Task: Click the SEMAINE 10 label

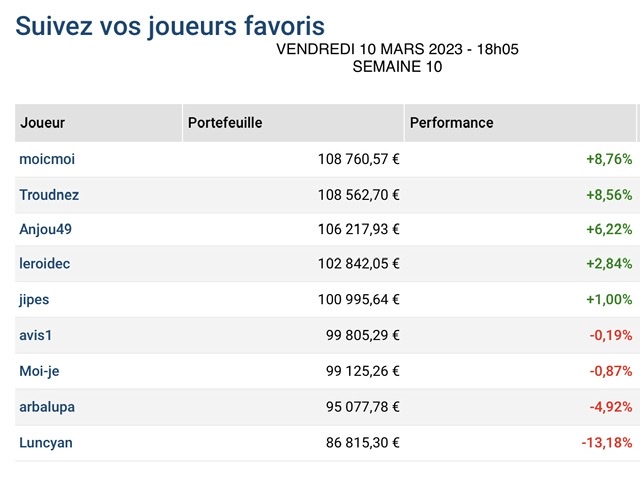Action: coord(397,67)
